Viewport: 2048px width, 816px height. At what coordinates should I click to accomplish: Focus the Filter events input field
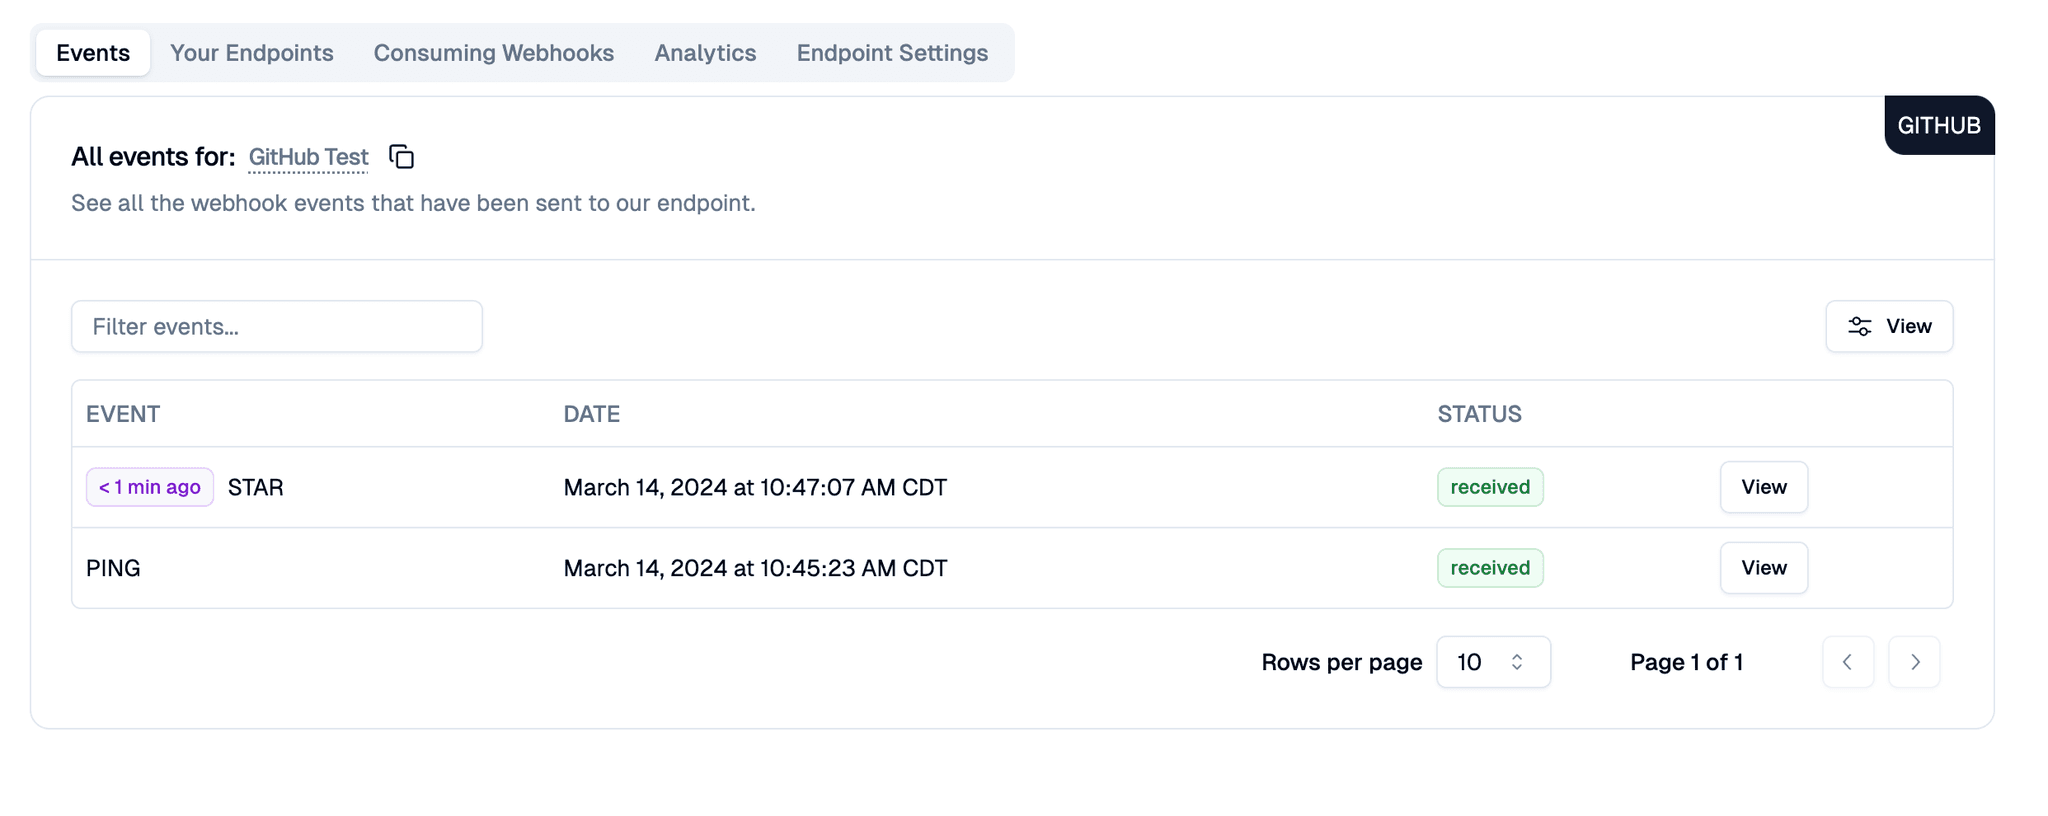coord(277,327)
